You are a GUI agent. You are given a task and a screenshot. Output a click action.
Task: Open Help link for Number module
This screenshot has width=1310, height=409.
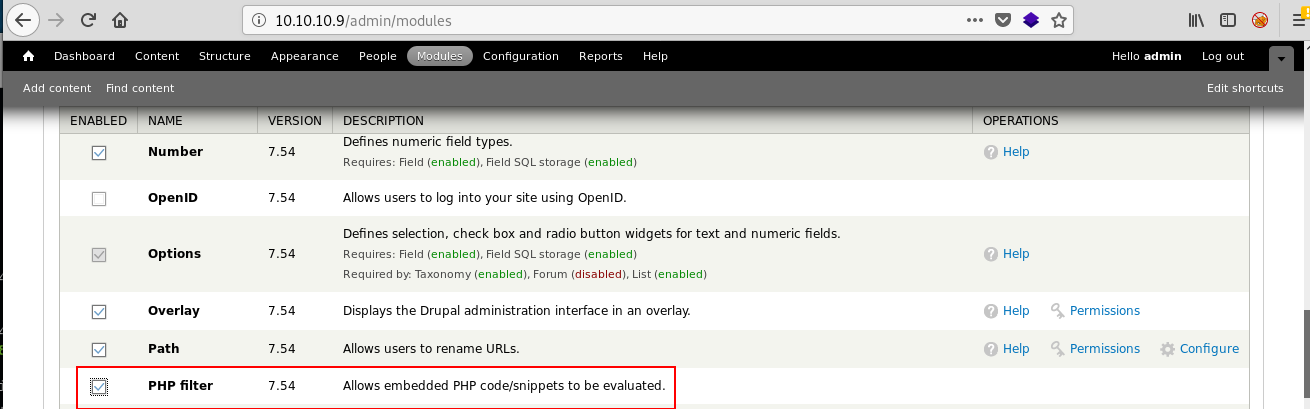coord(1016,152)
